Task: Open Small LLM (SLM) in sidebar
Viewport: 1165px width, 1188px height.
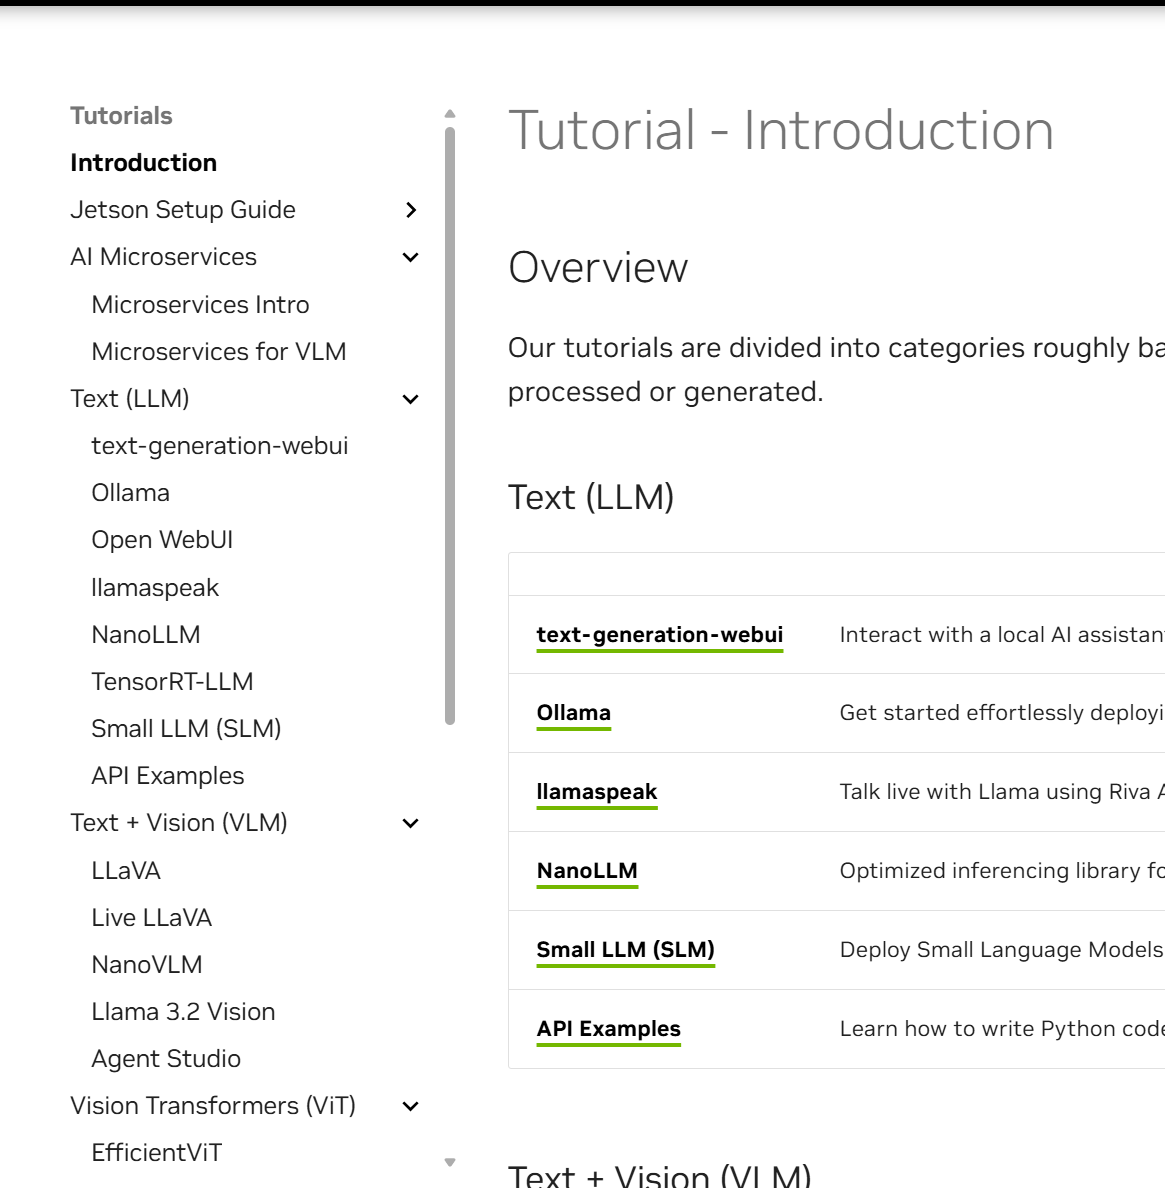Action: pos(186,729)
